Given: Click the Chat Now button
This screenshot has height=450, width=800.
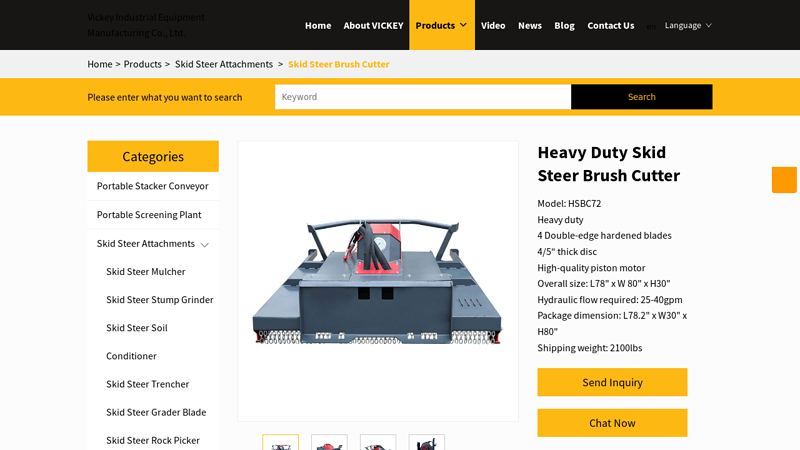Looking at the screenshot, I should pos(612,422).
